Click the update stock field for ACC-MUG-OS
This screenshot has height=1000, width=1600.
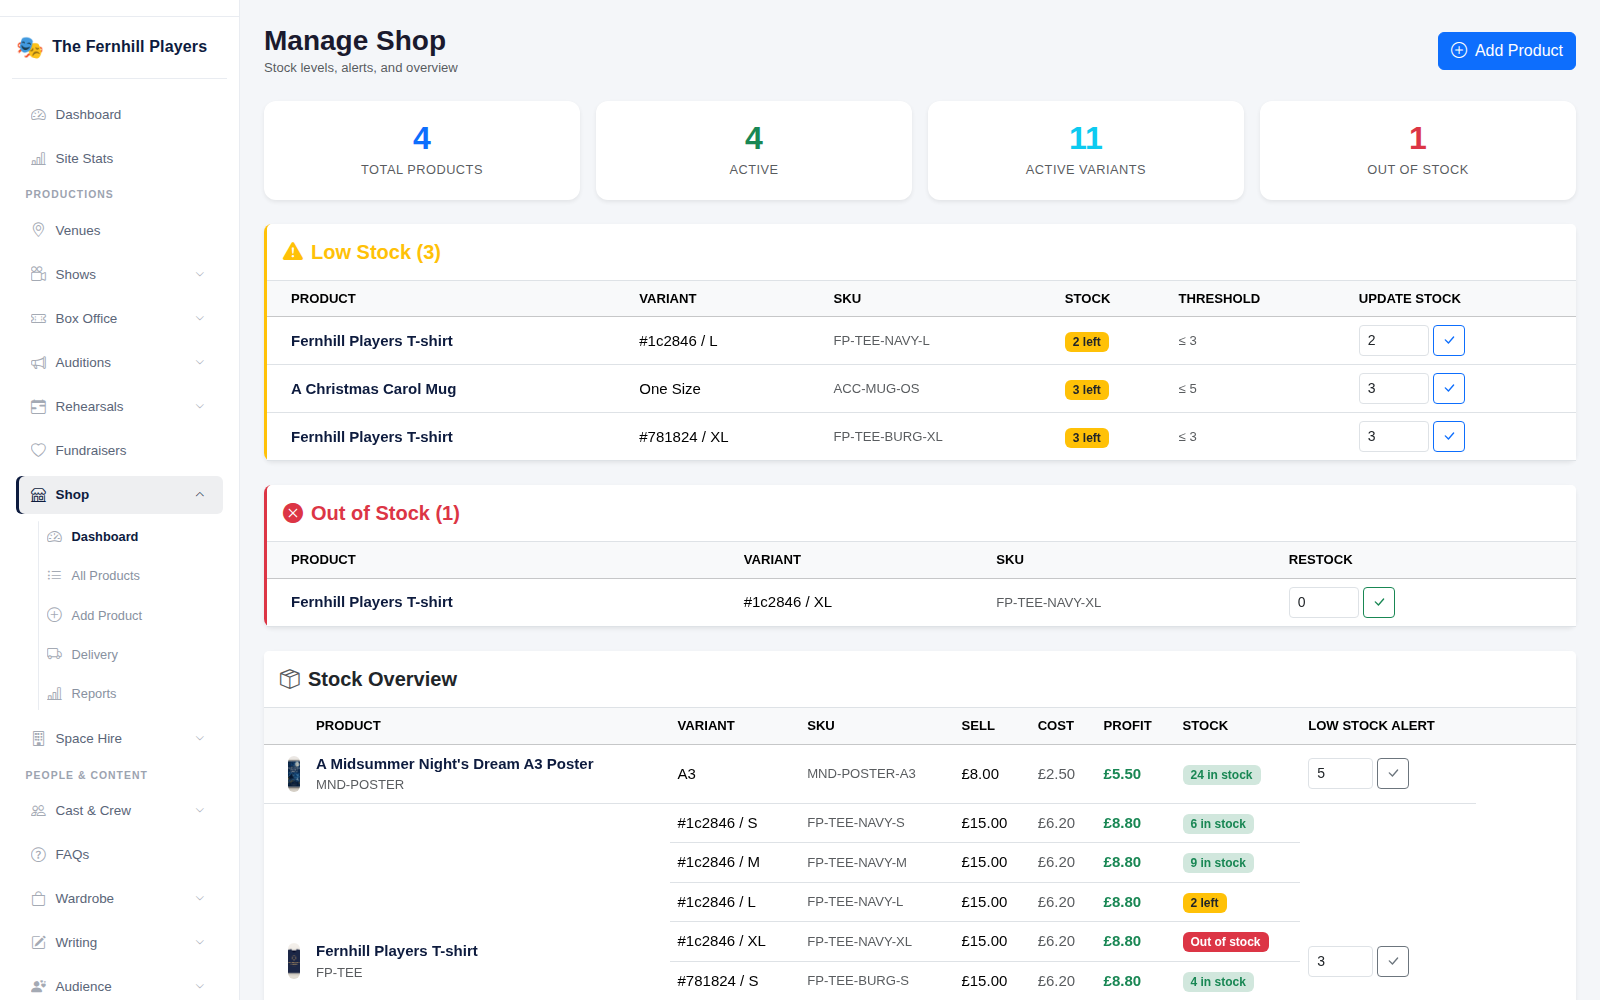(x=1394, y=389)
